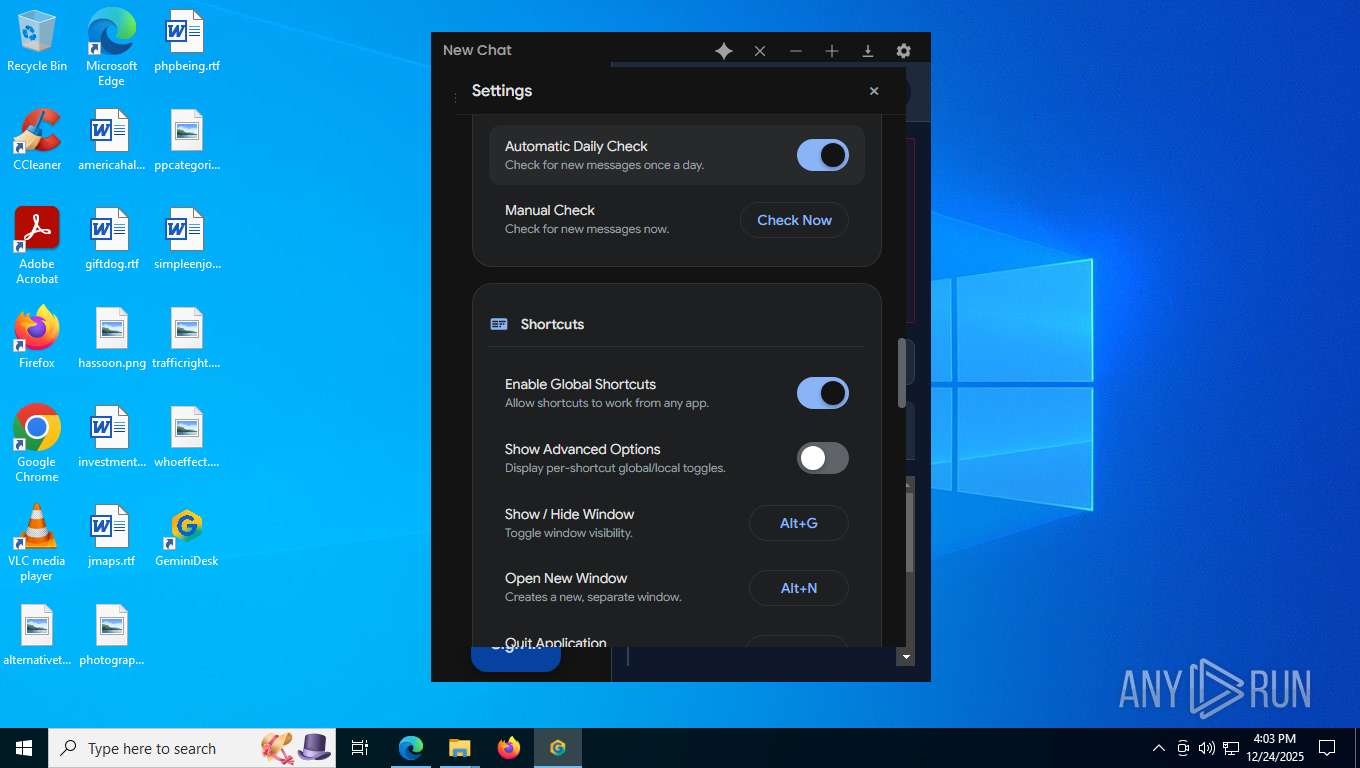The height and width of the screenshot is (768, 1360).
Task: Open the Windows Start menu
Action: [x=24, y=748]
